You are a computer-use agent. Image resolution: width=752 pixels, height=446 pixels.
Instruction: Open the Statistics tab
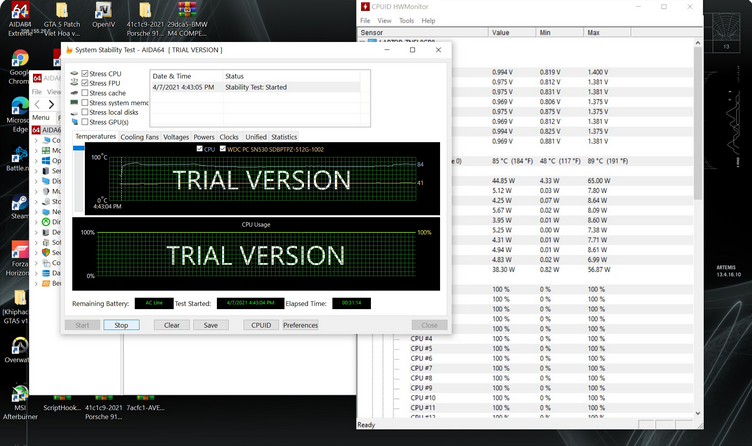284,137
